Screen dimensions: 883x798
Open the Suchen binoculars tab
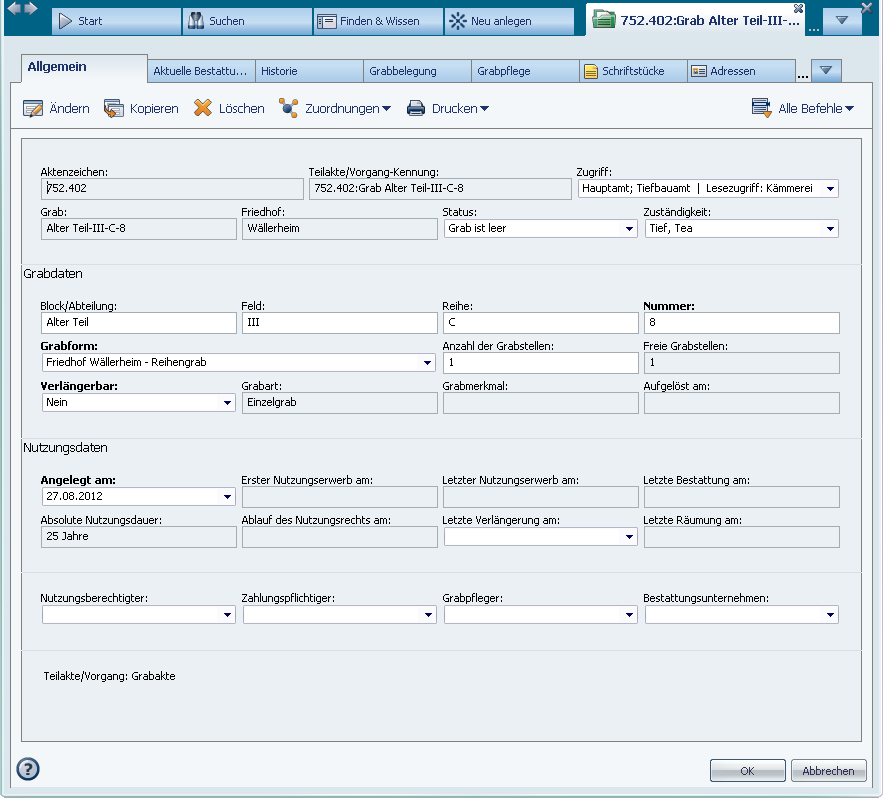[x=247, y=21]
